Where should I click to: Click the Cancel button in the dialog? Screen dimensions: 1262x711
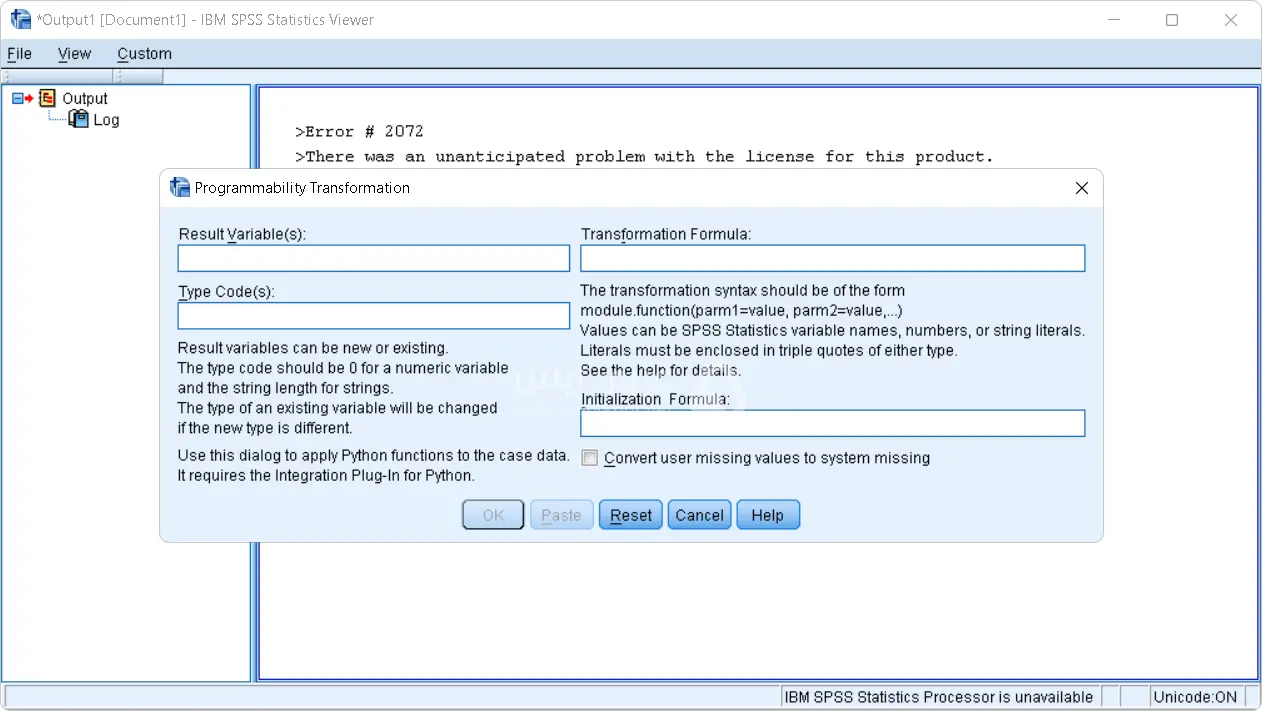coord(699,515)
